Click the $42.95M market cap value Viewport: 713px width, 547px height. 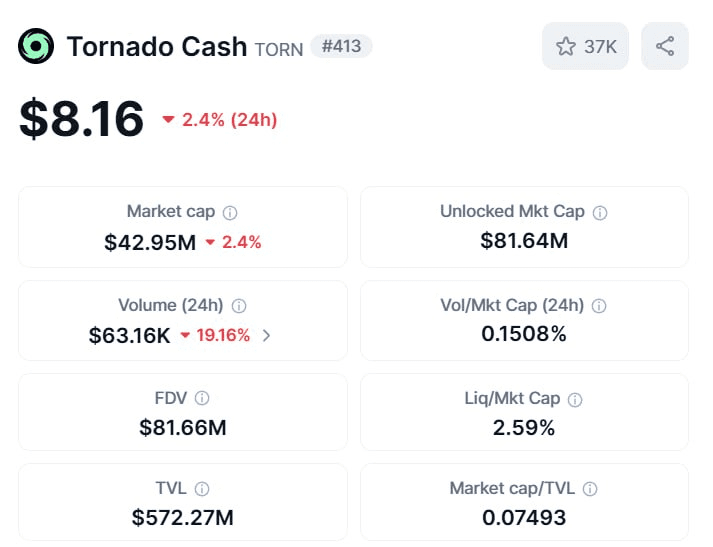click(150, 242)
